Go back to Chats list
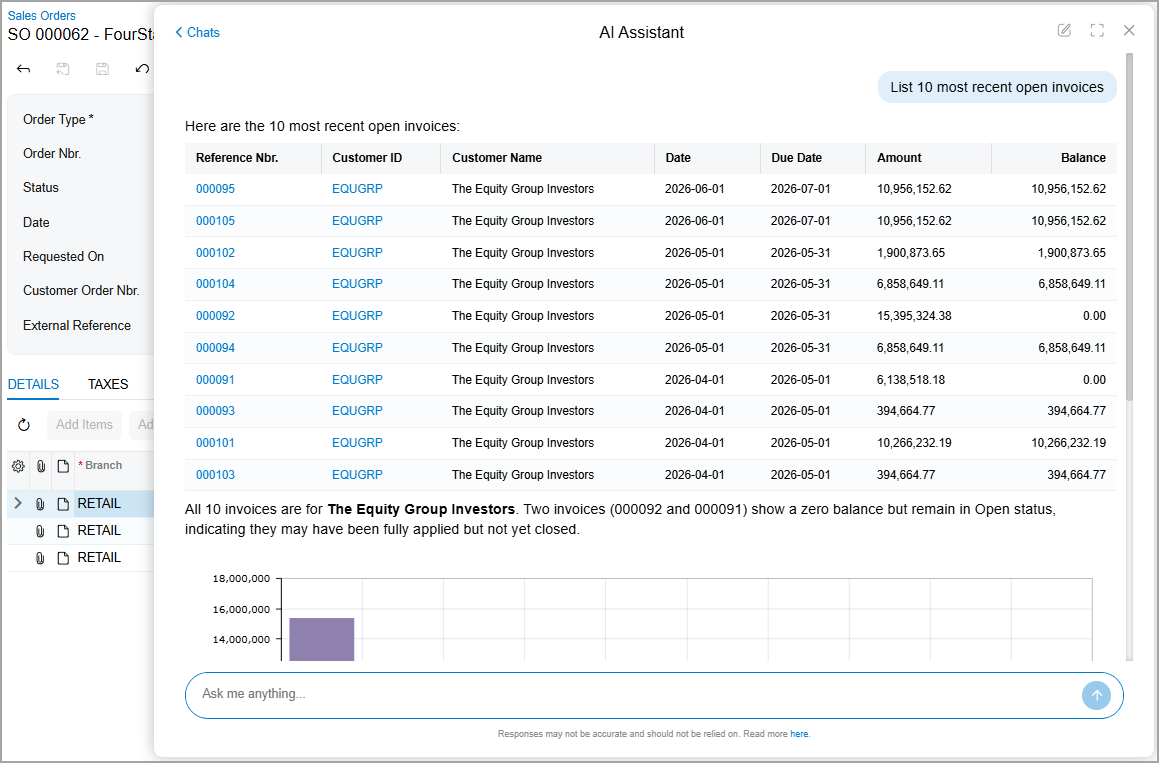 [x=197, y=32]
